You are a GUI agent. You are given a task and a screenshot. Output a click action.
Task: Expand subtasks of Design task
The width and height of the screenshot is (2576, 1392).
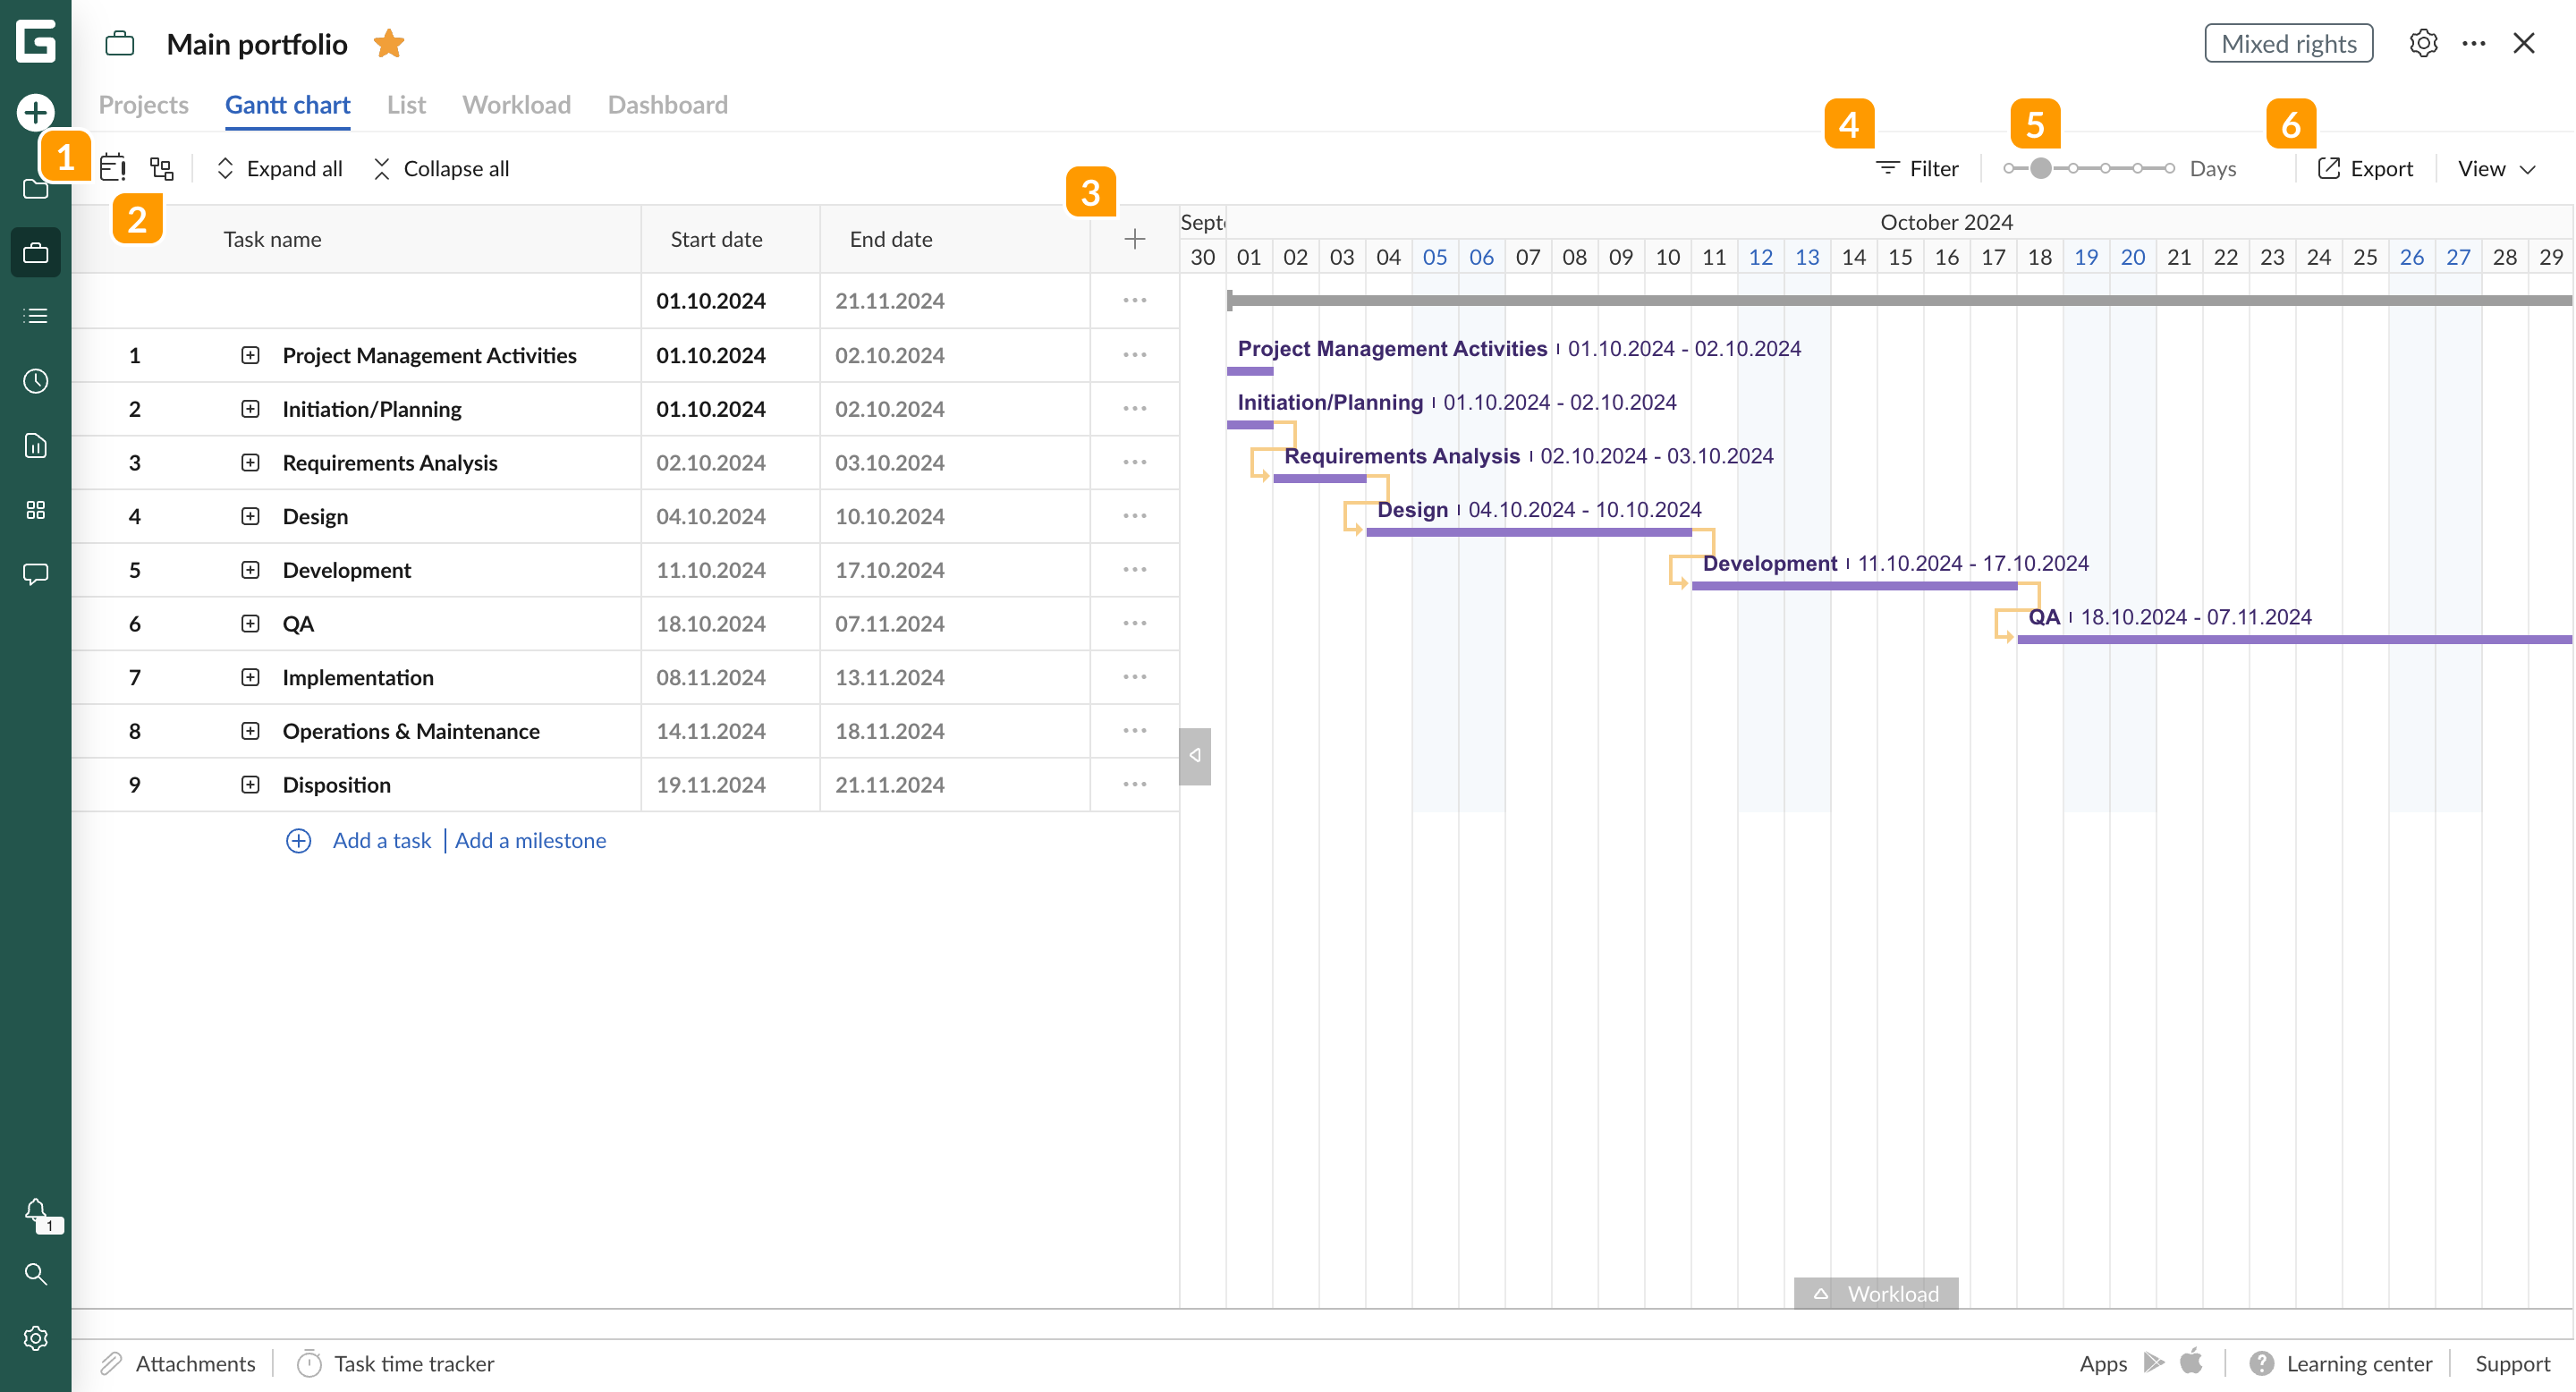coord(249,516)
